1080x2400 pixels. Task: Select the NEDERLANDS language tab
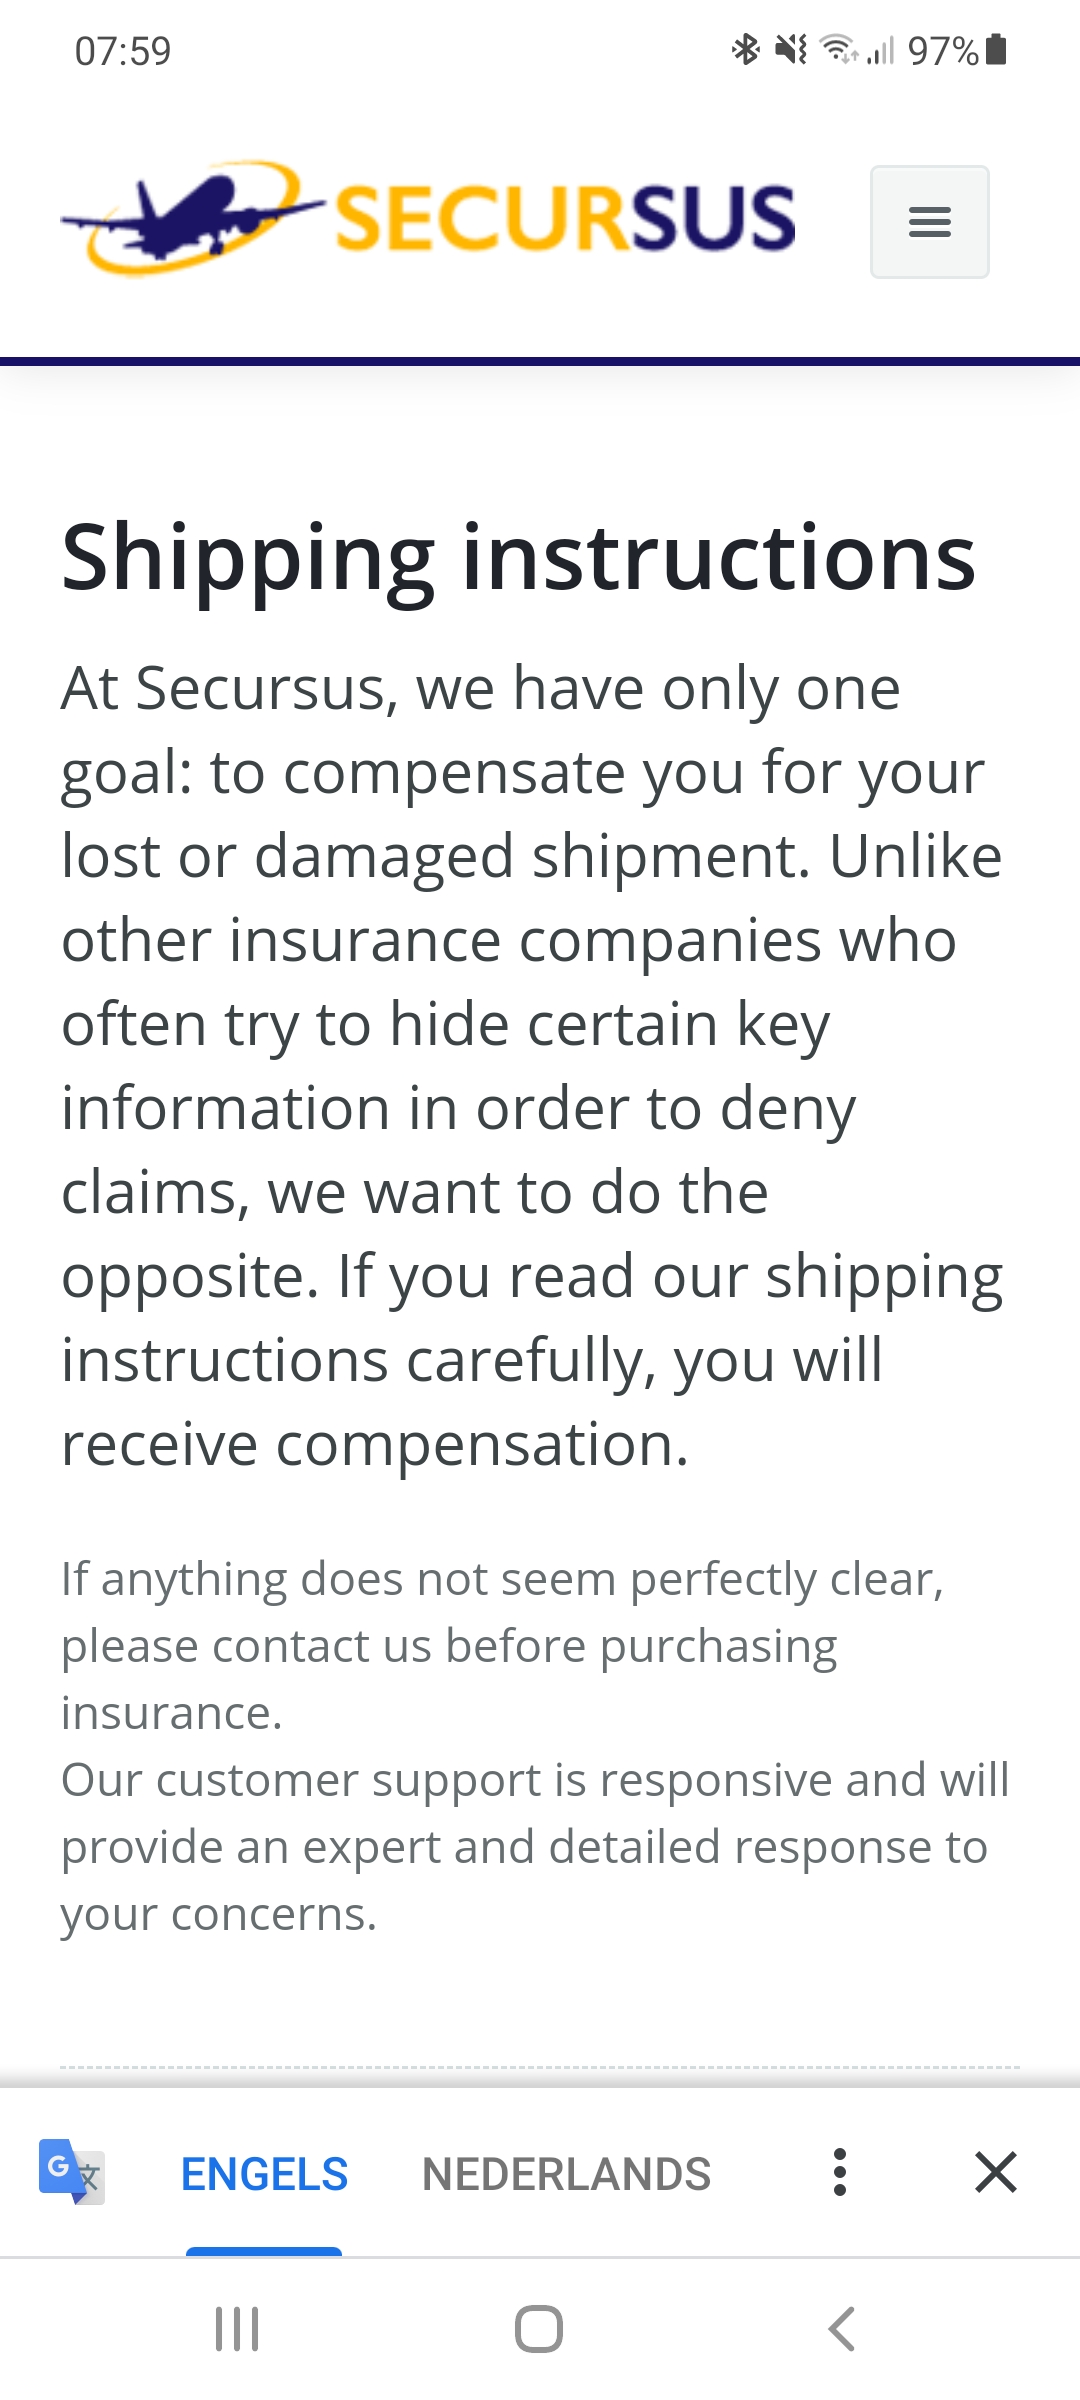[566, 2174]
